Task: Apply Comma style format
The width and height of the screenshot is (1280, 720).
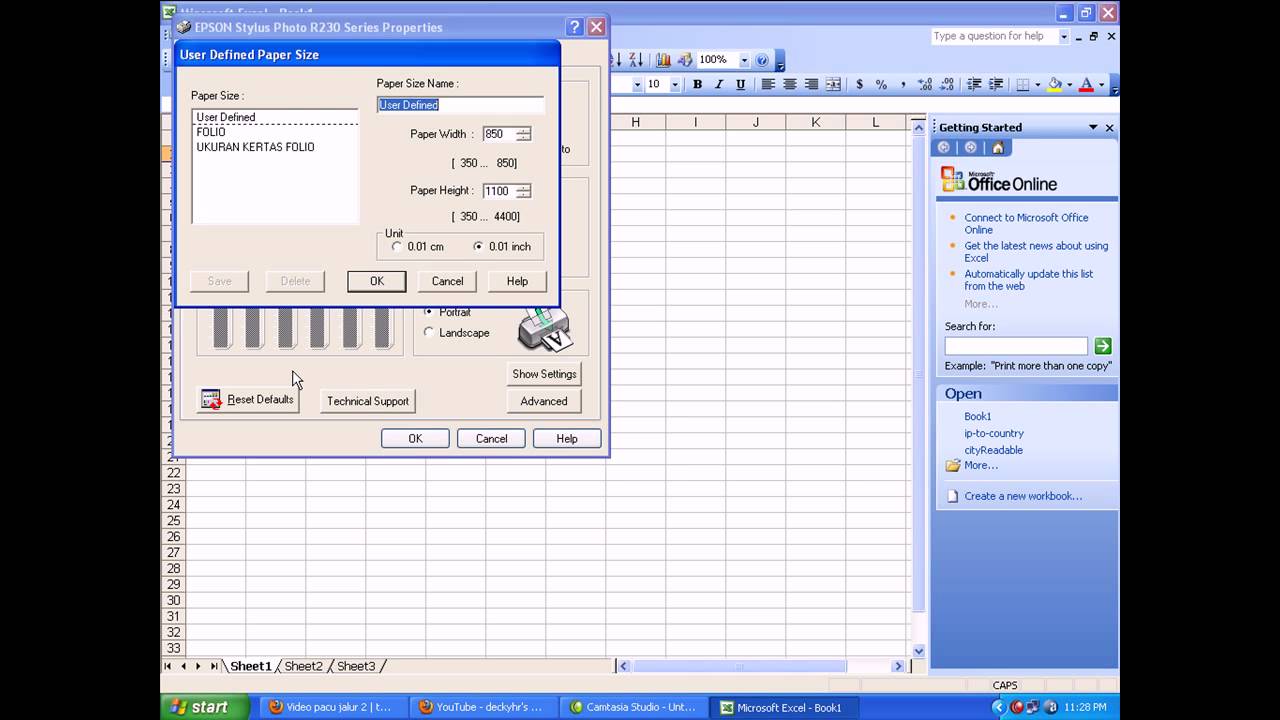Action: [903, 85]
